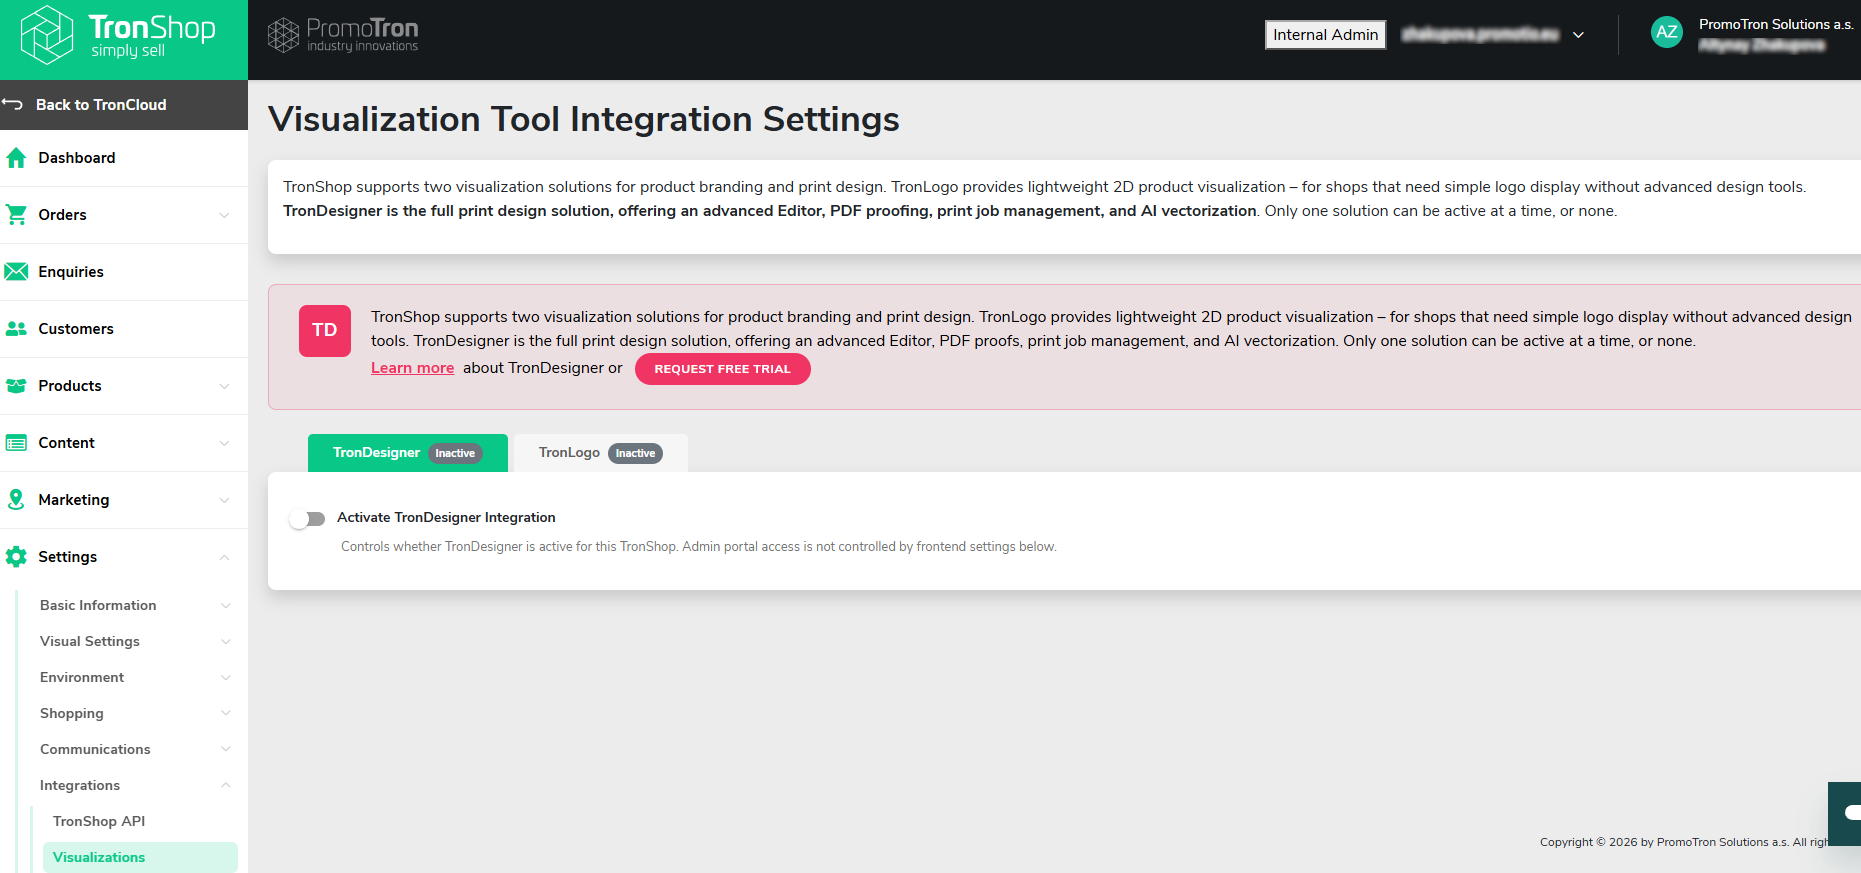Expand Basic Information submenu chevron

(x=226, y=605)
